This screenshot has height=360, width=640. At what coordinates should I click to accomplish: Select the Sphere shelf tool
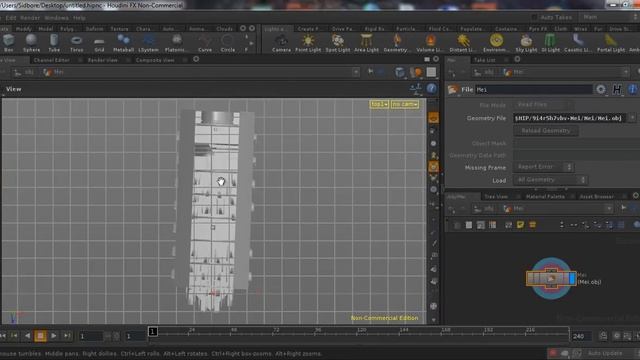pyautogui.click(x=31, y=43)
